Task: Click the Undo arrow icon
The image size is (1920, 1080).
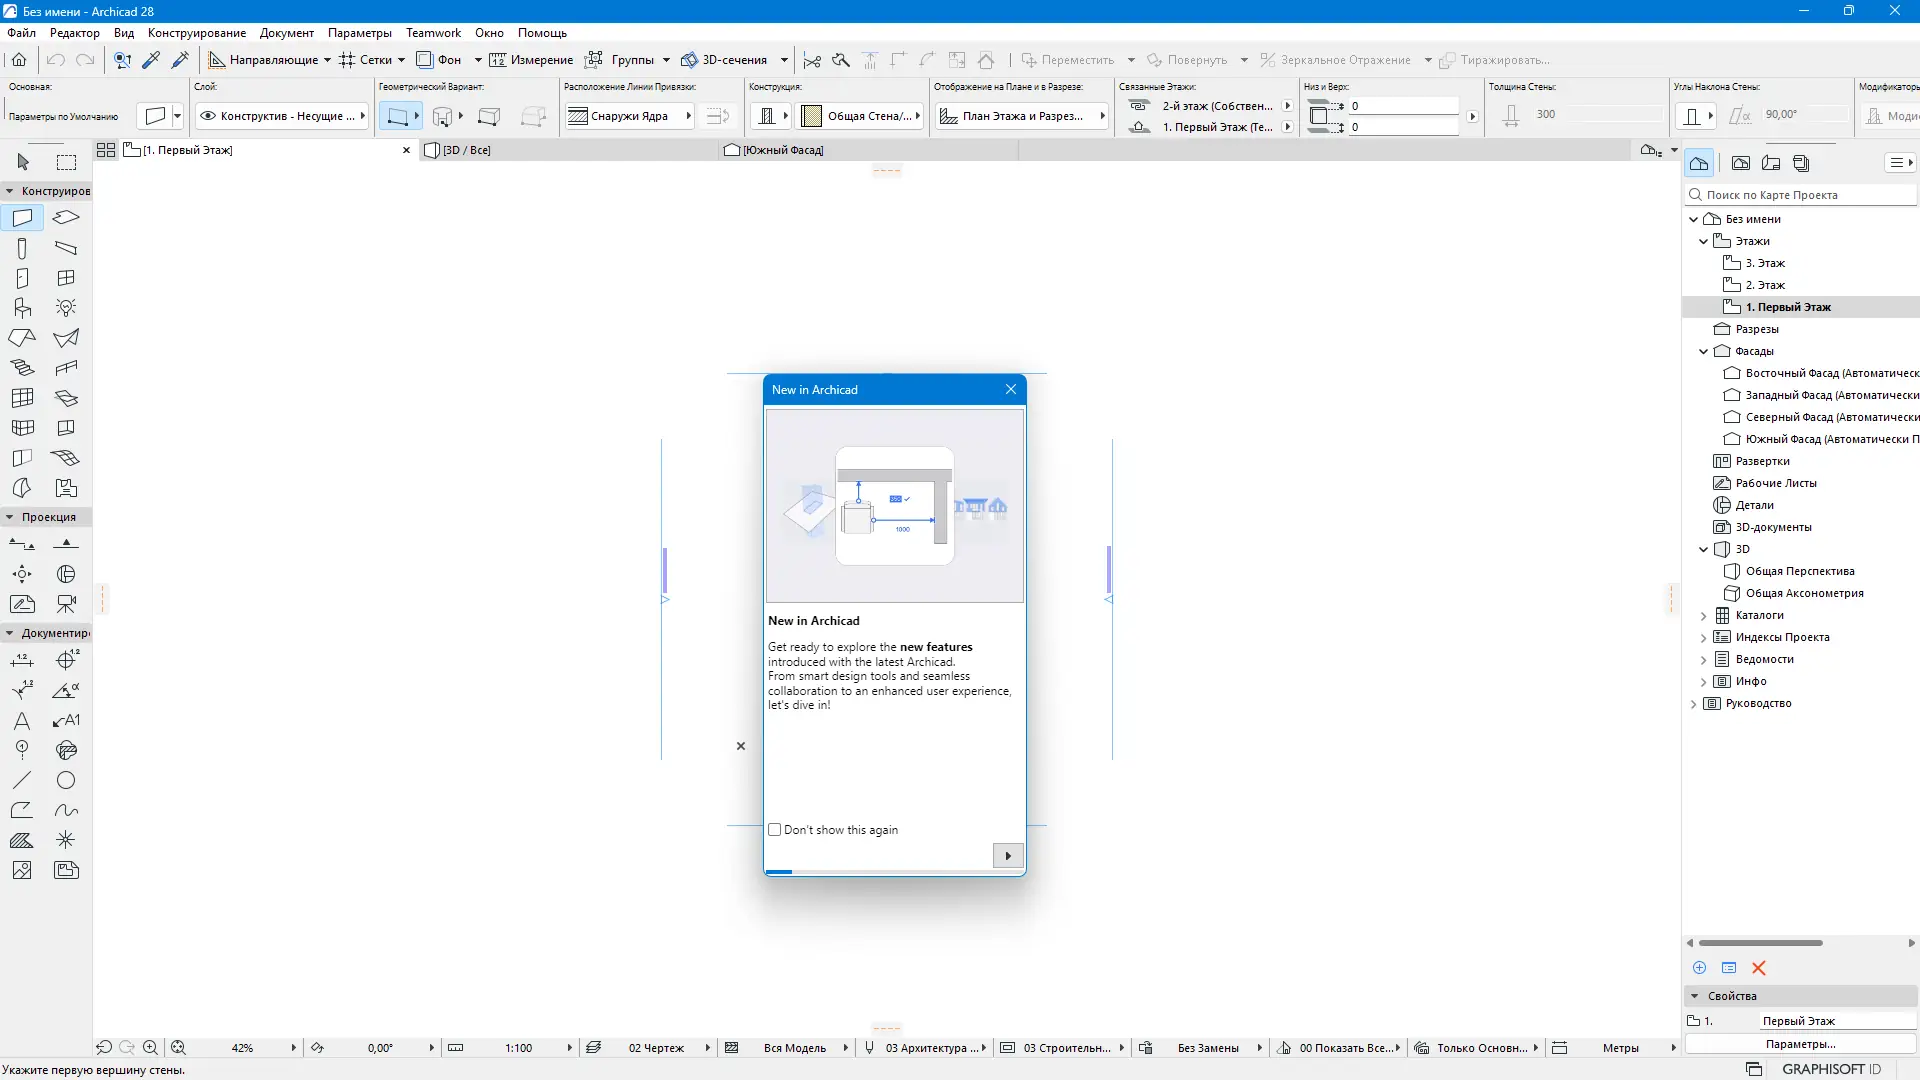Action: pos(56,60)
